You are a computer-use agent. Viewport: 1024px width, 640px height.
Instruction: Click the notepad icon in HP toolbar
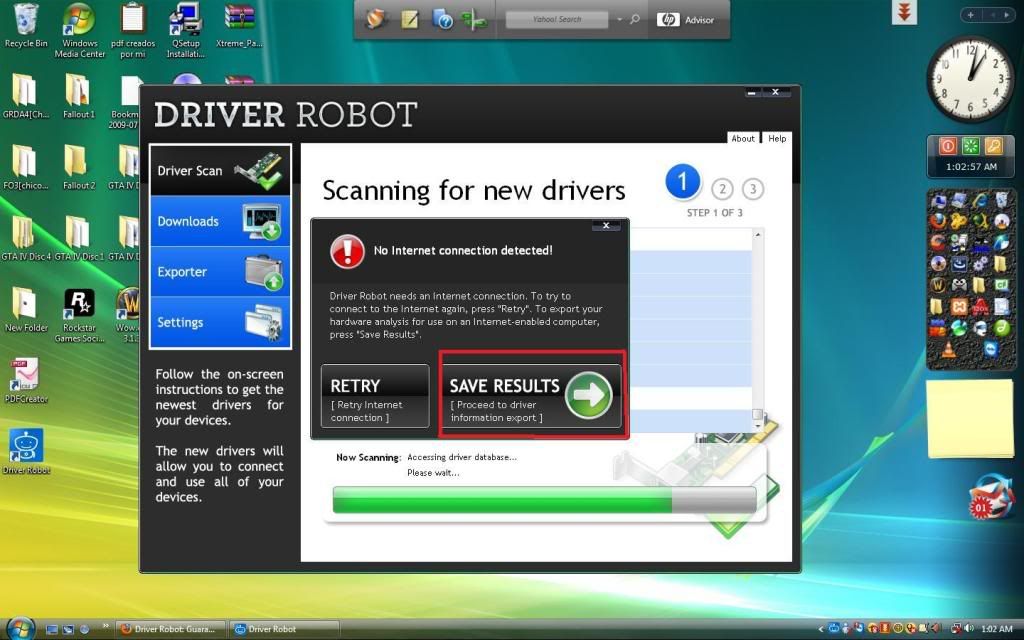point(410,20)
